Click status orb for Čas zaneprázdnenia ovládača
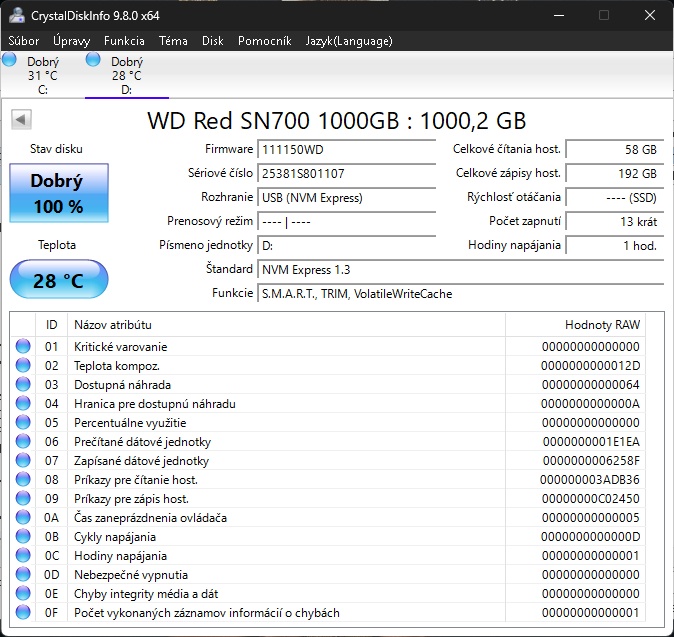This screenshot has height=637, width=674. click(x=23, y=518)
